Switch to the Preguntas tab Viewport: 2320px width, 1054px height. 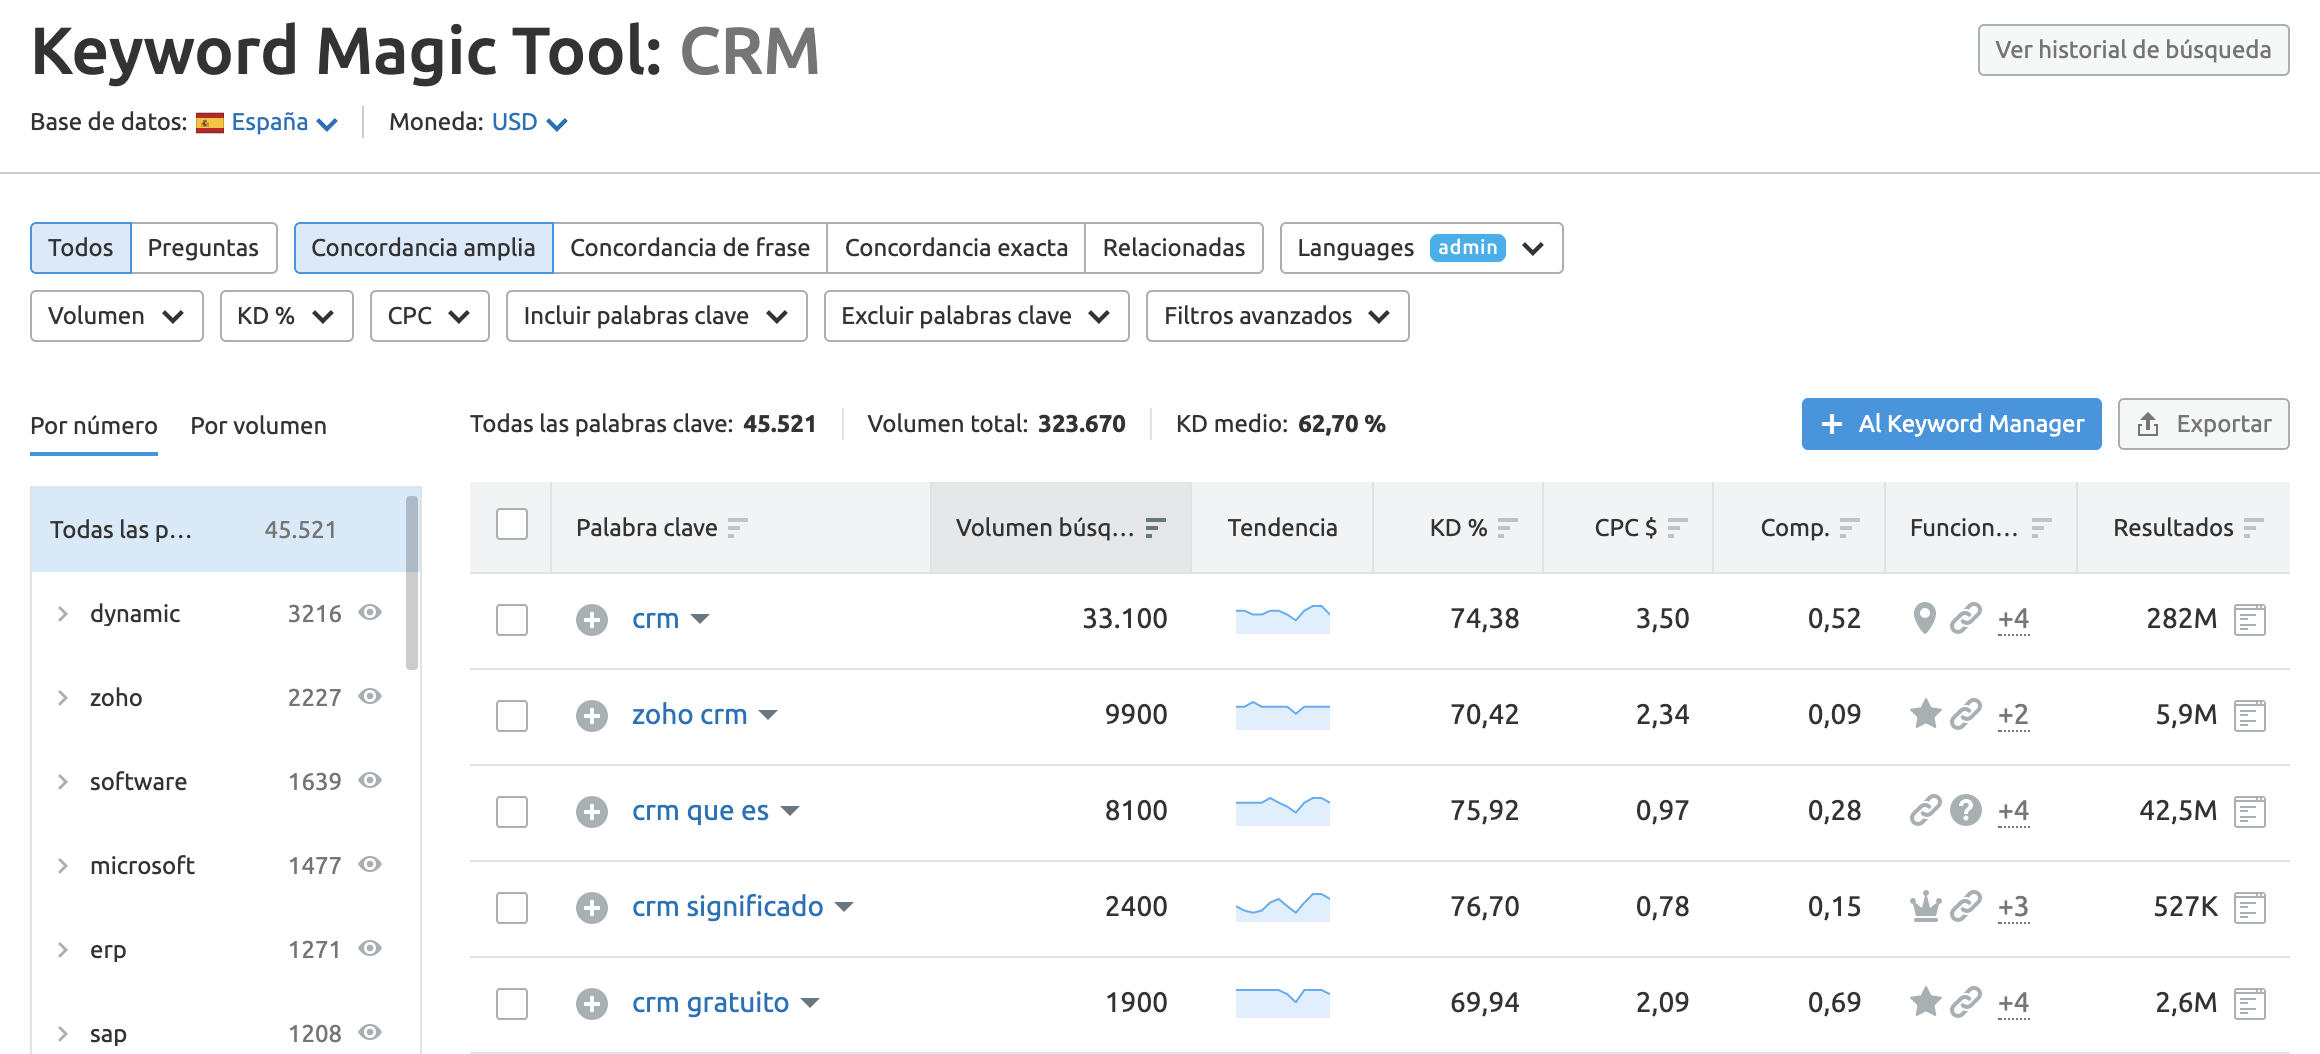tap(203, 248)
